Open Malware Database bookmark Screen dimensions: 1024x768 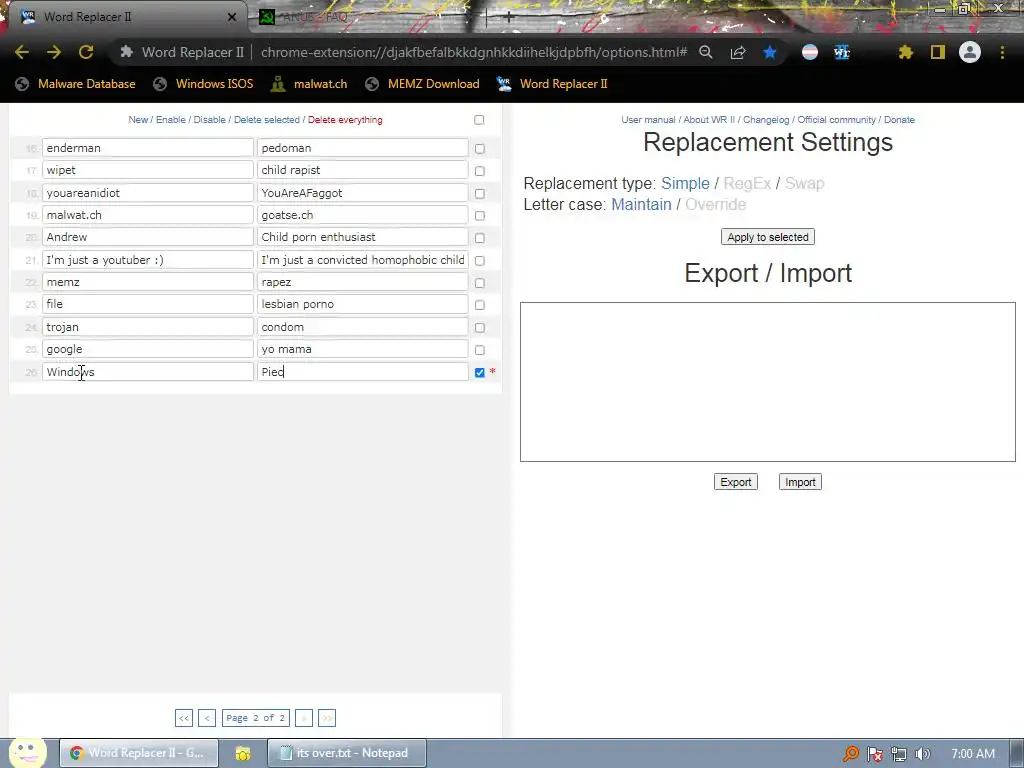point(76,84)
